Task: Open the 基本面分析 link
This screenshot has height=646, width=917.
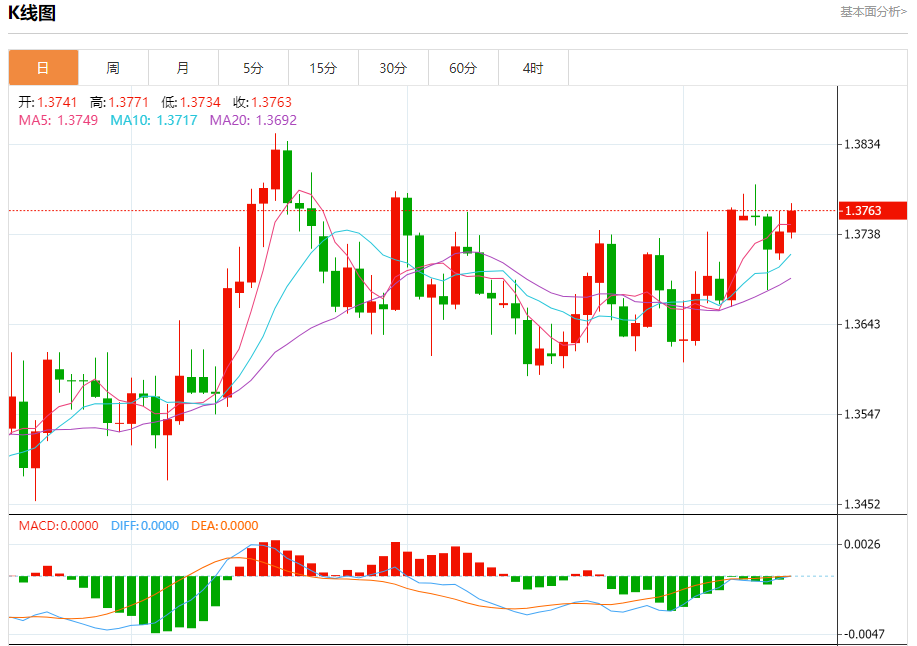Action: [874, 12]
